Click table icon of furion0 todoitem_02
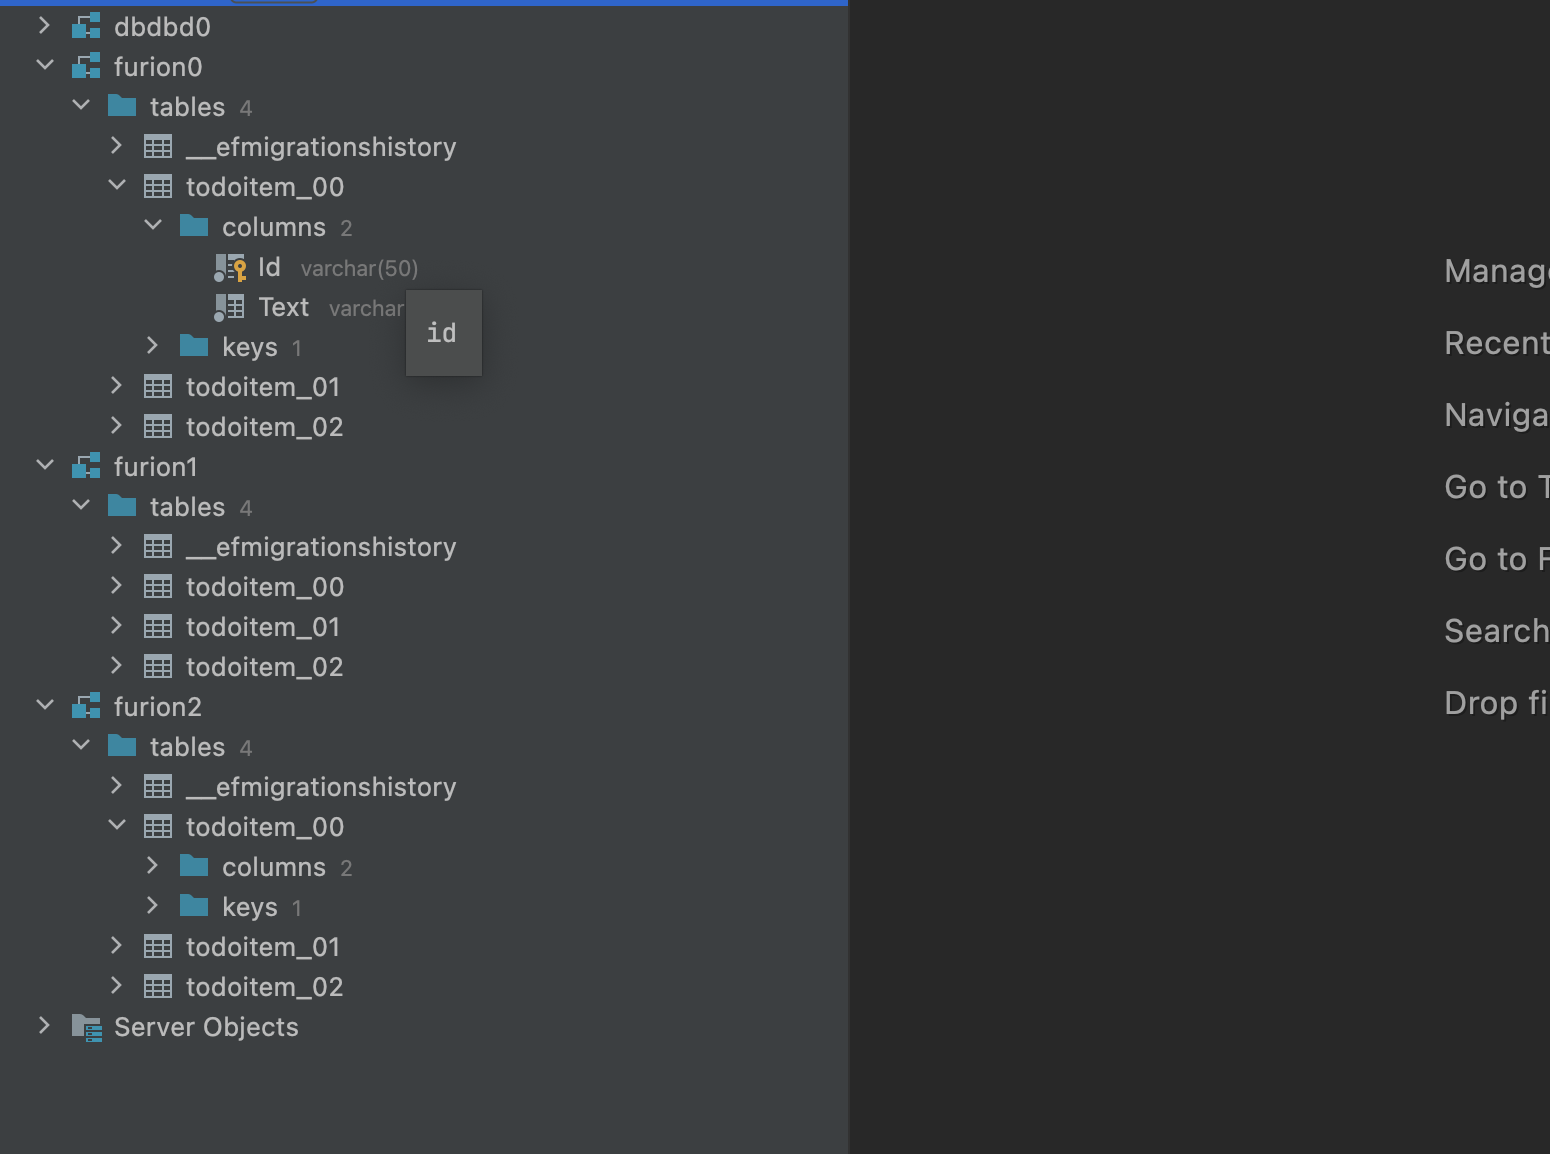 pyautogui.click(x=158, y=427)
